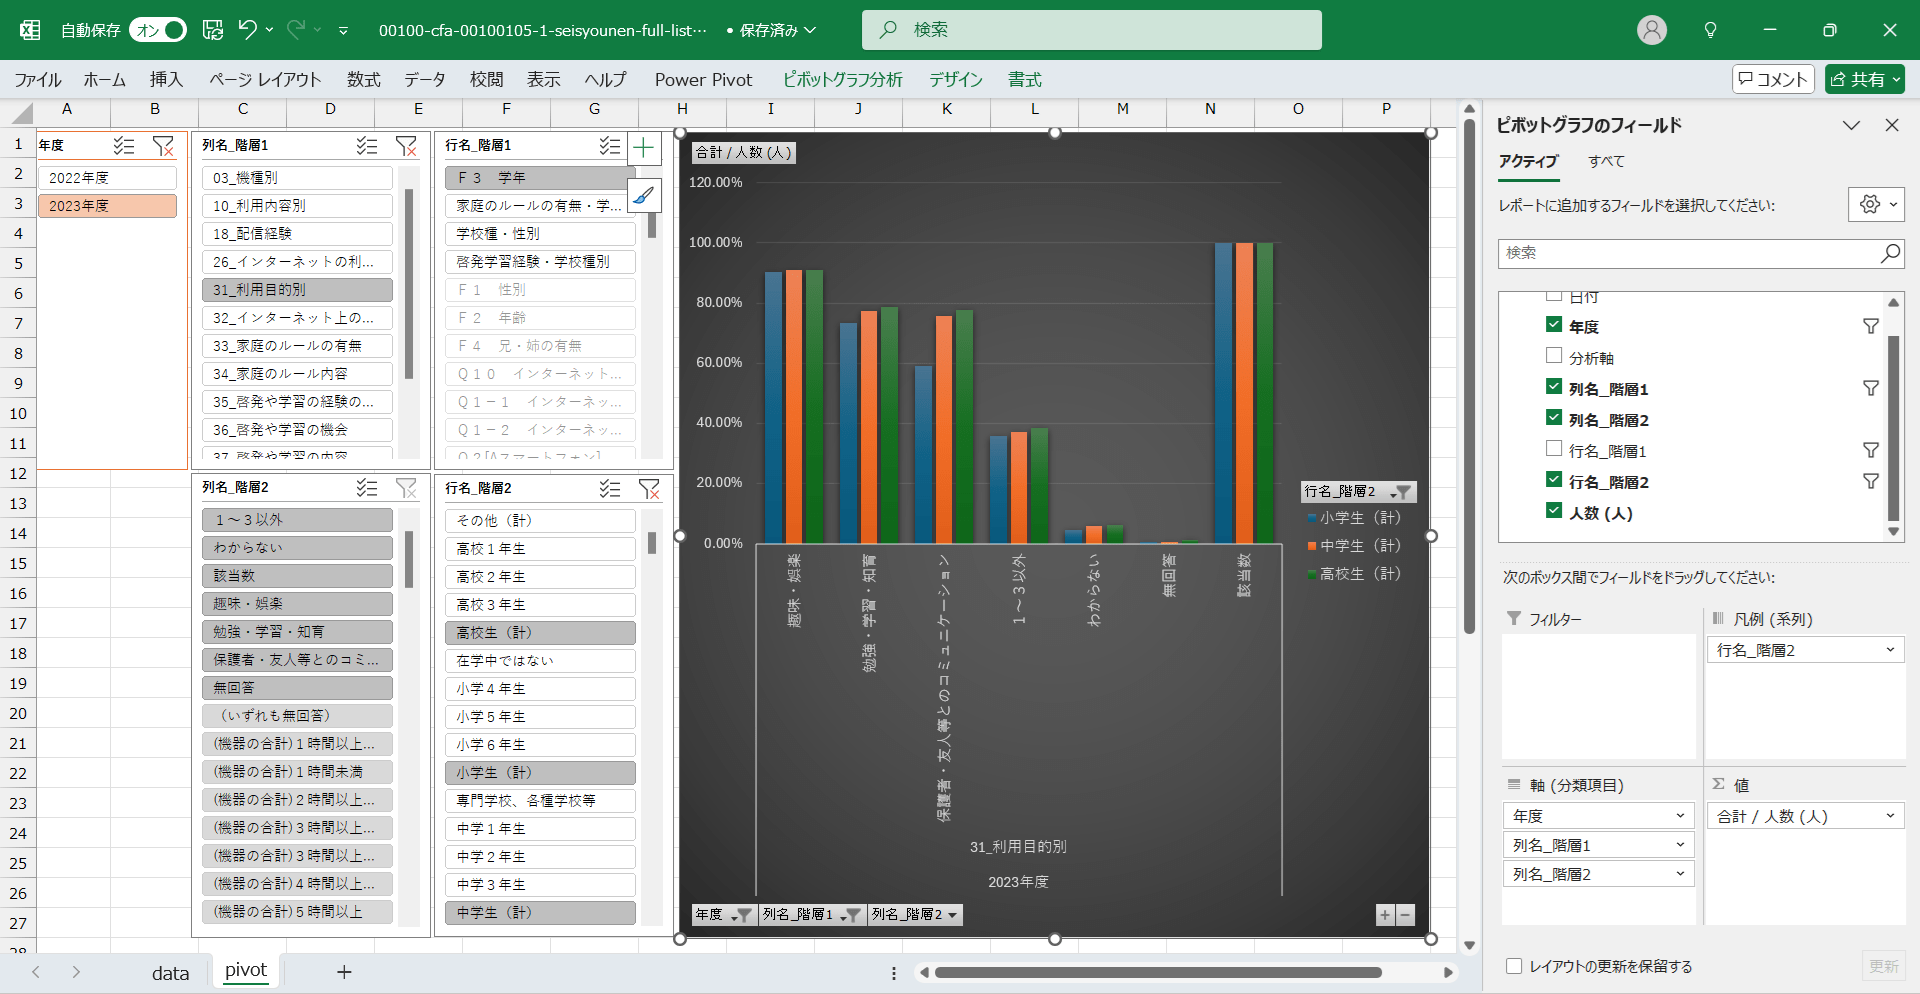
Task: Toggle the 自動保存 switch
Action: click(x=159, y=30)
